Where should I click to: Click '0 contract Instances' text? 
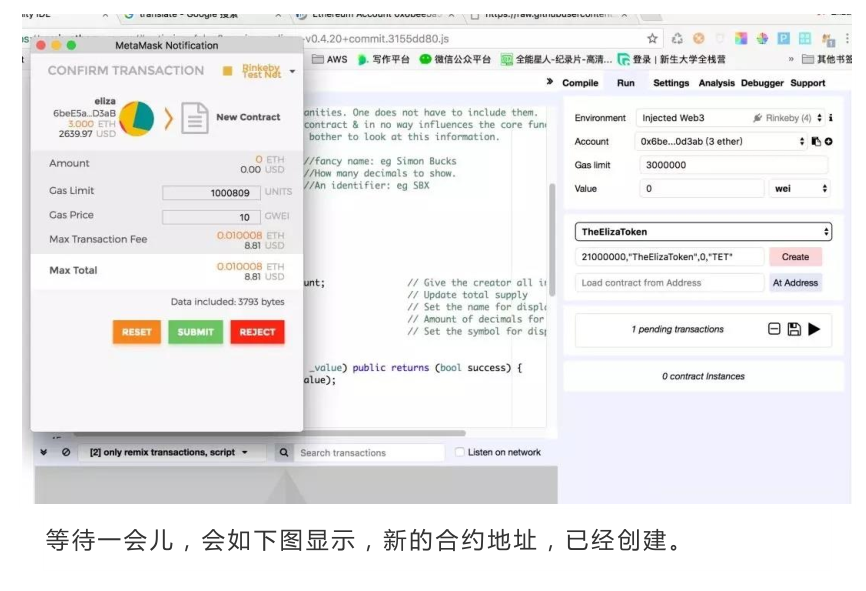pos(703,376)
